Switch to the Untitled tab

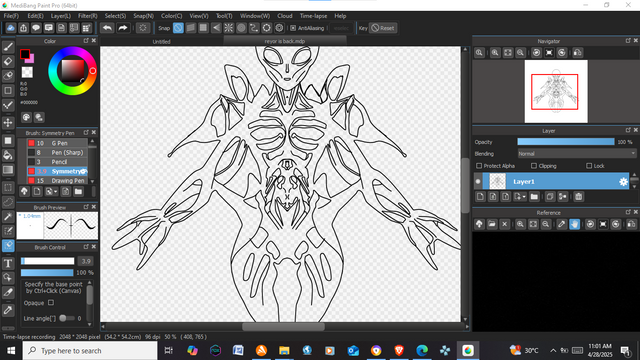(162, 41)
